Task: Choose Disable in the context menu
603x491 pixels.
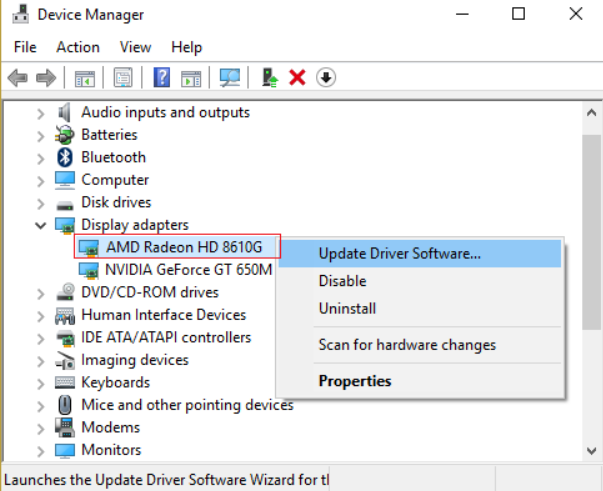Action: click(420, 281)
